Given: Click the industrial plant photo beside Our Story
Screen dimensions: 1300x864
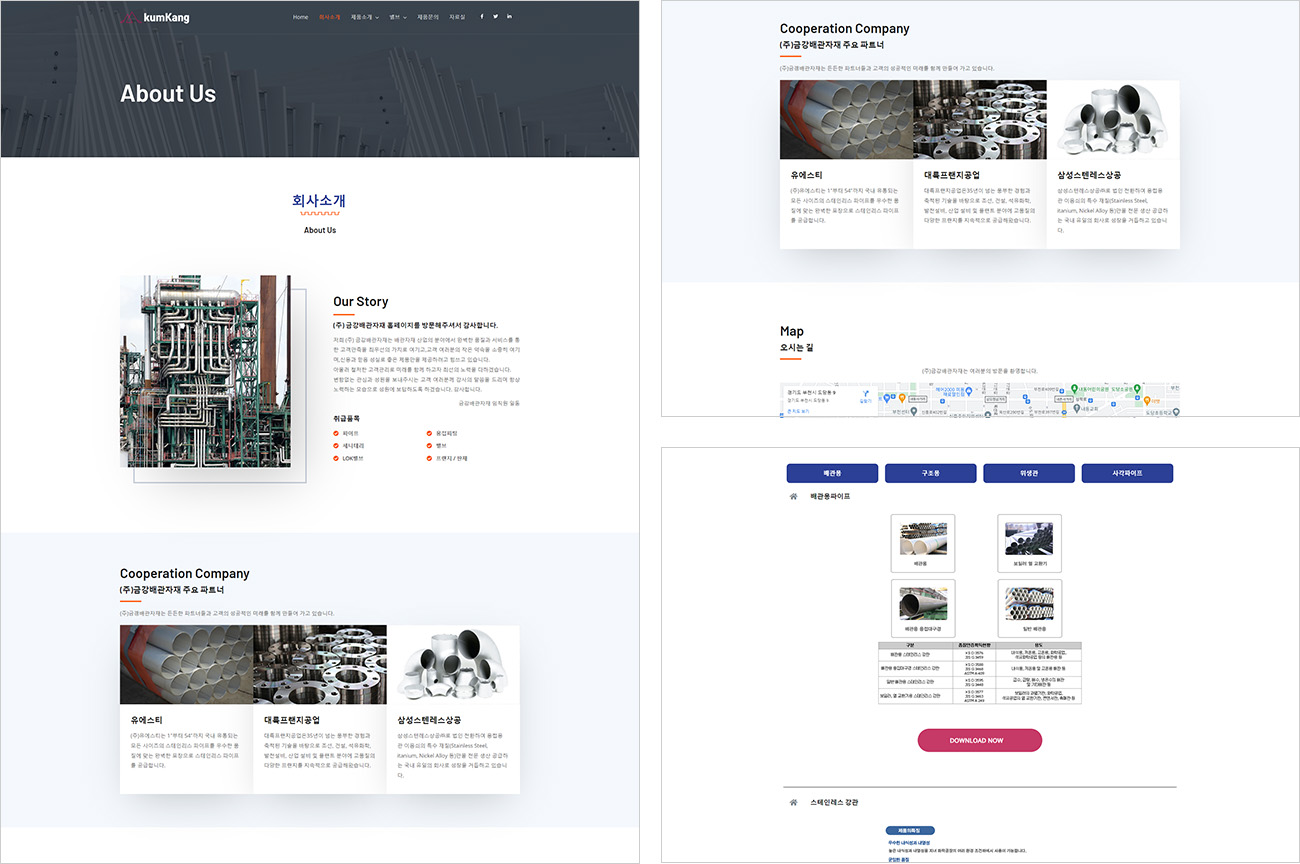Looking at the screenshot, I should click(x=205, y=371).
